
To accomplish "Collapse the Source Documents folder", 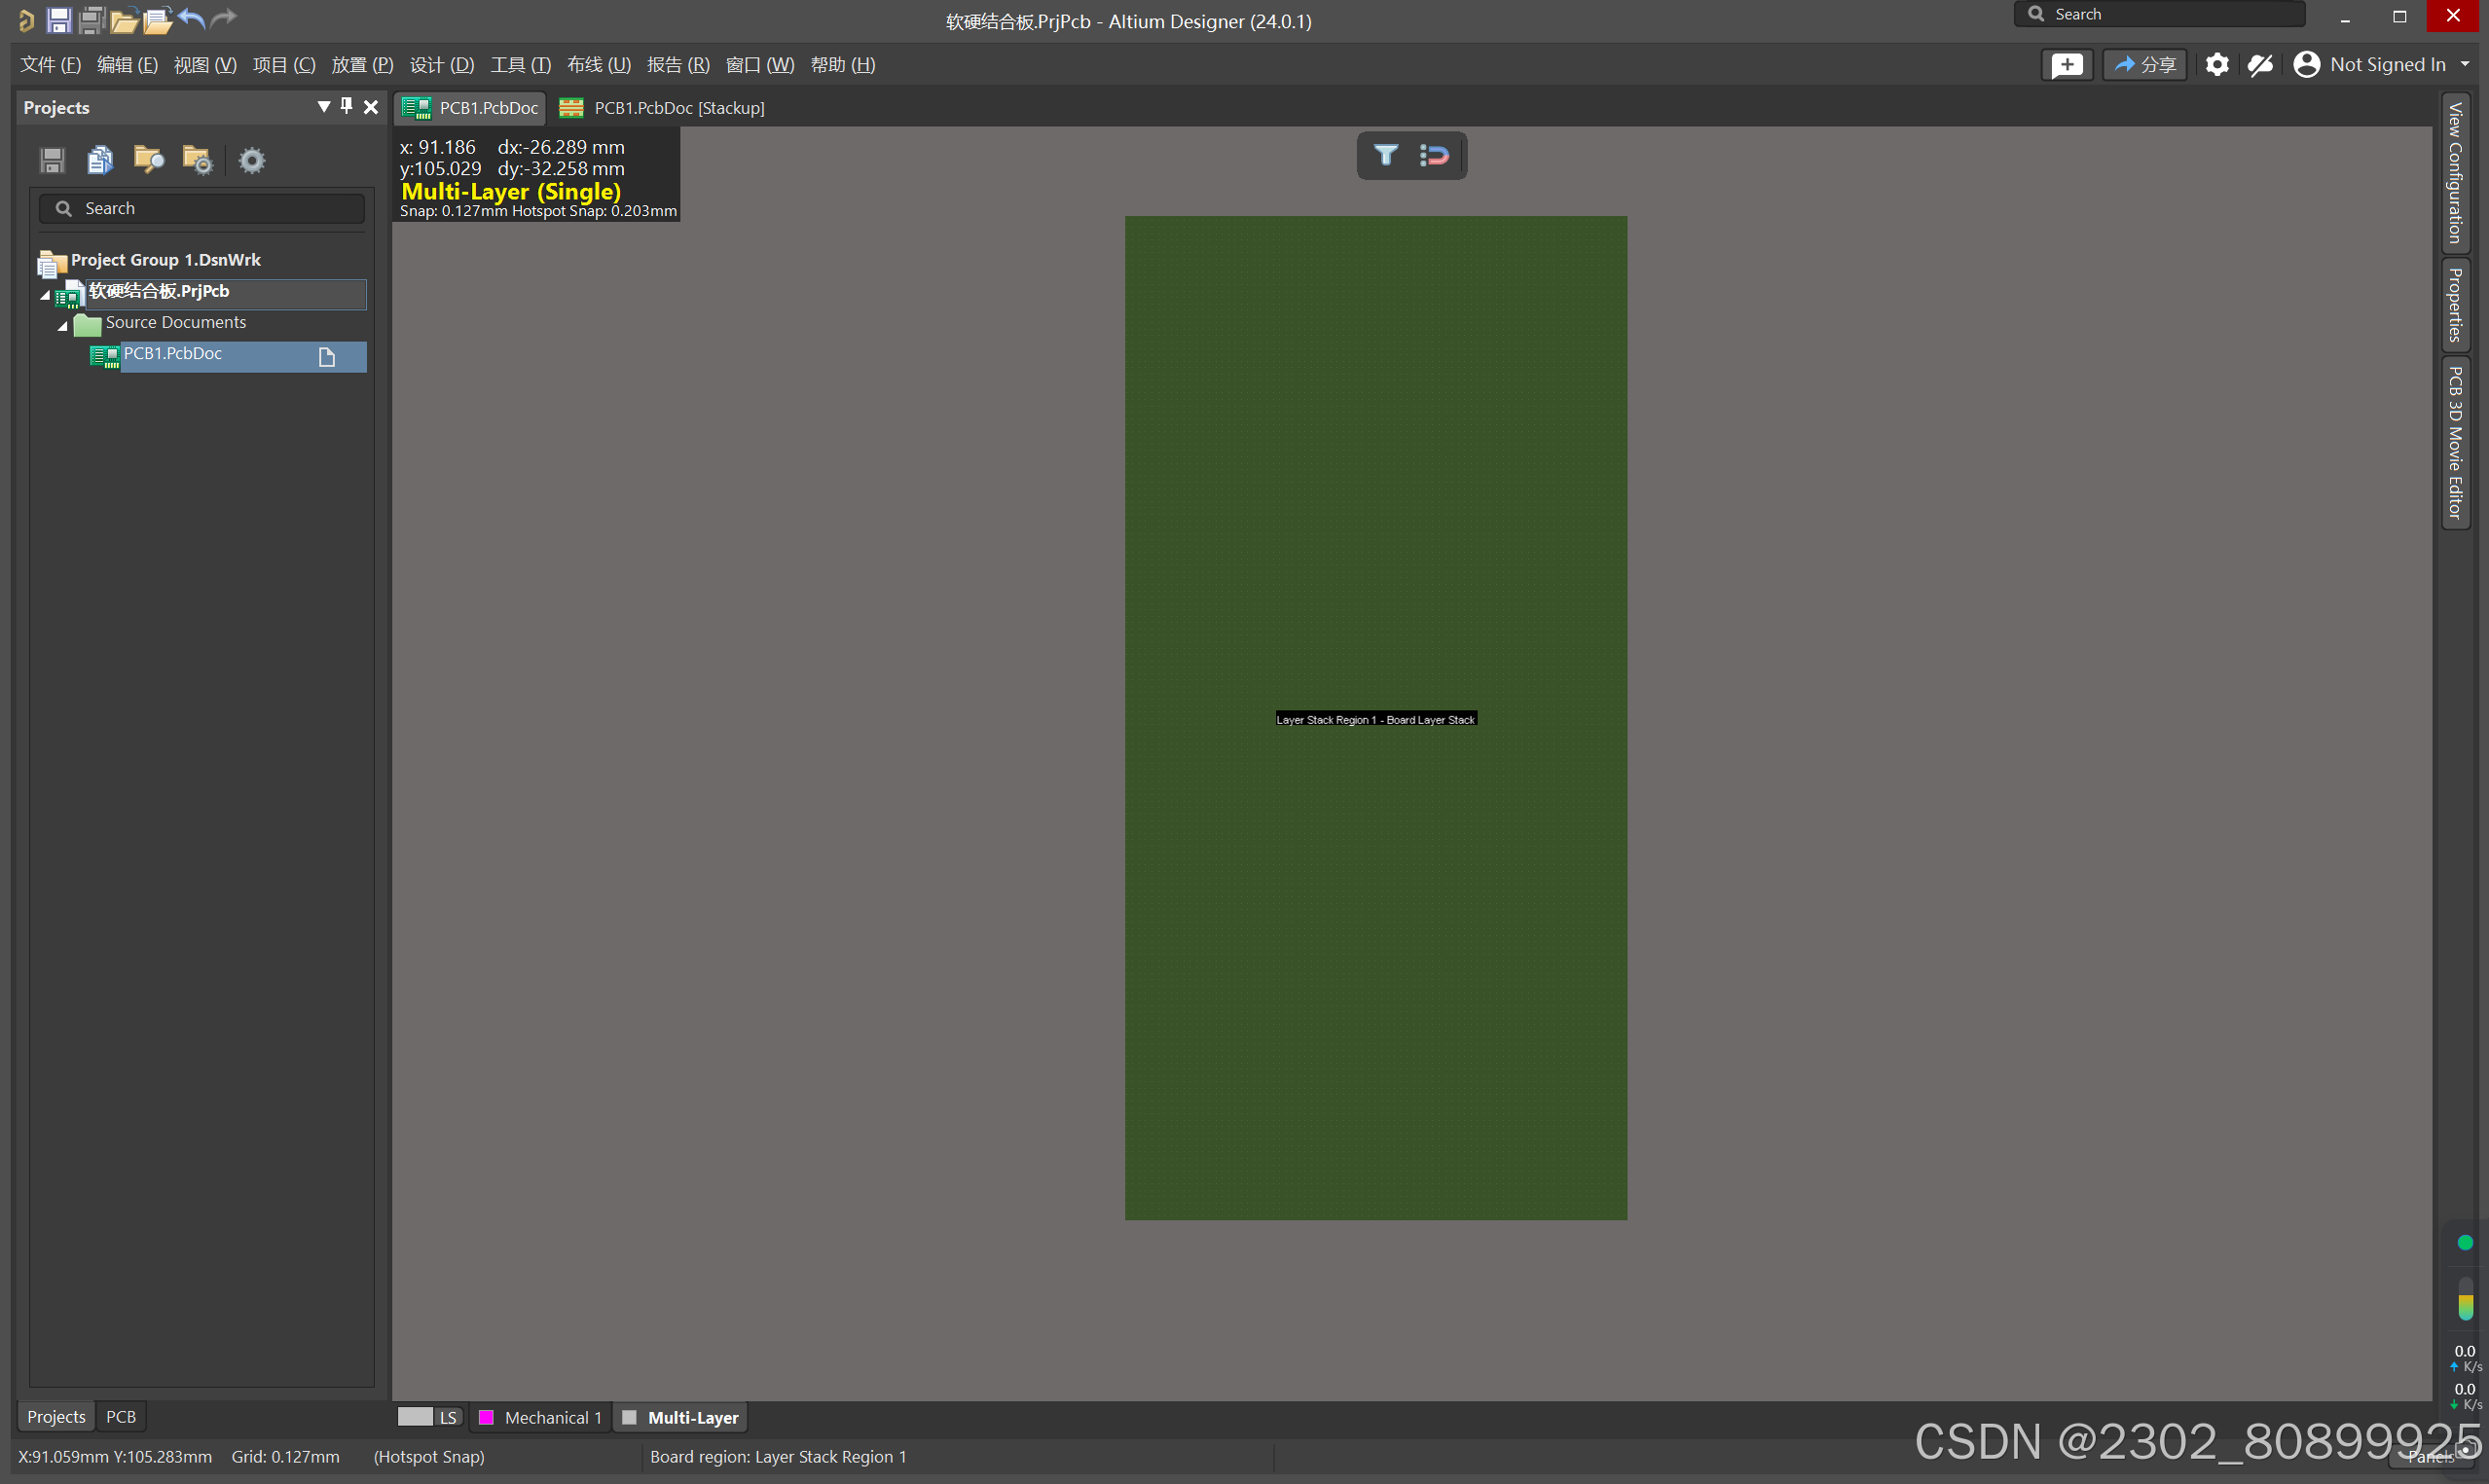I will tap(62, 325).
